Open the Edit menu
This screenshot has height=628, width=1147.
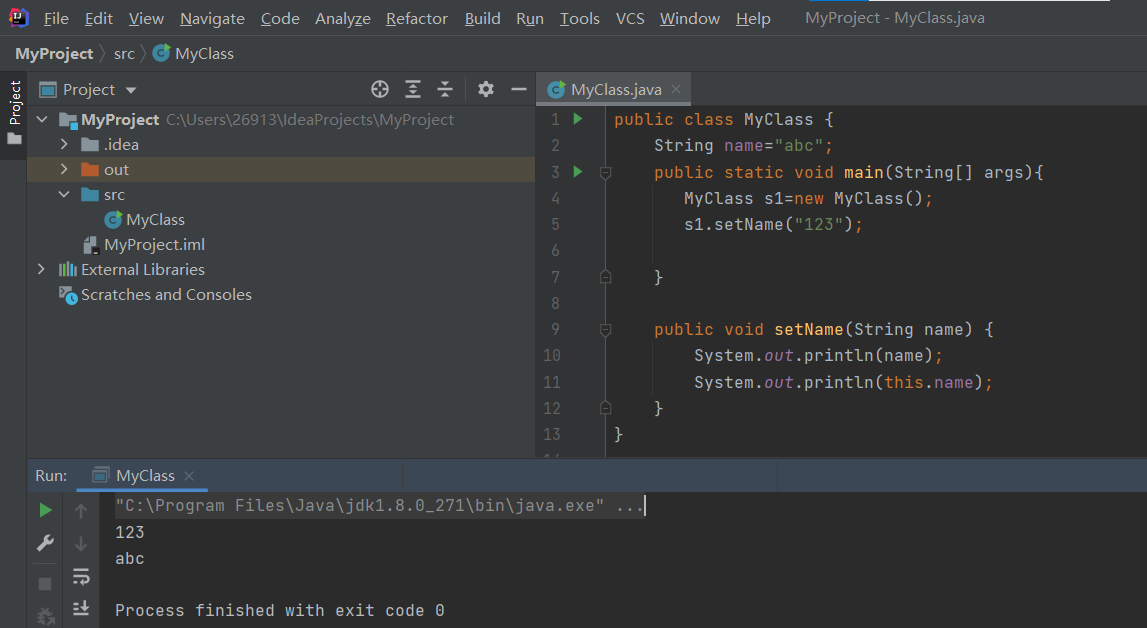coord(99,19)
